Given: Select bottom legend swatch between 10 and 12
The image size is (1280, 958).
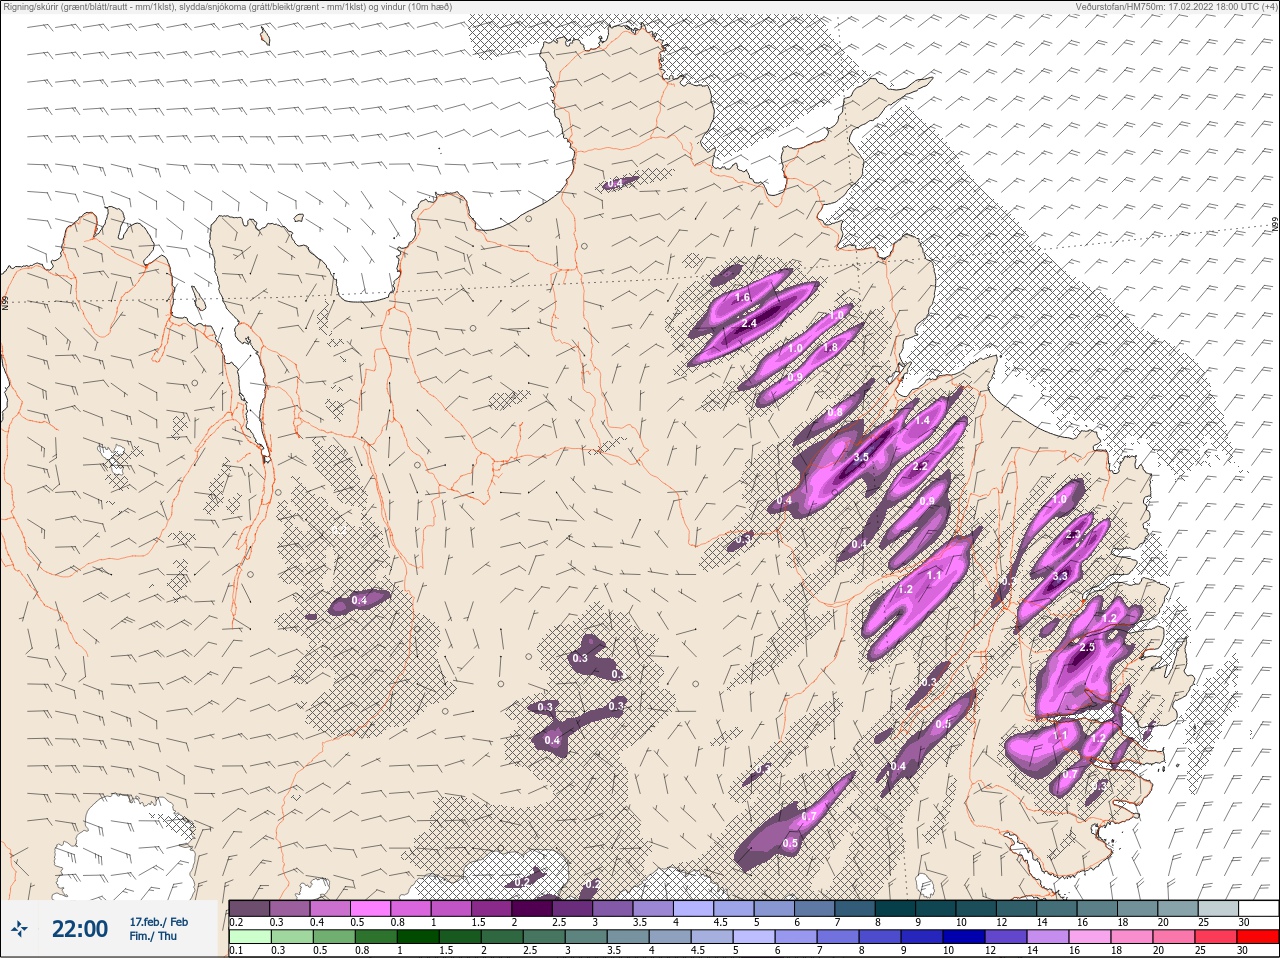Looking at the screenshot, I should point(965,937).
